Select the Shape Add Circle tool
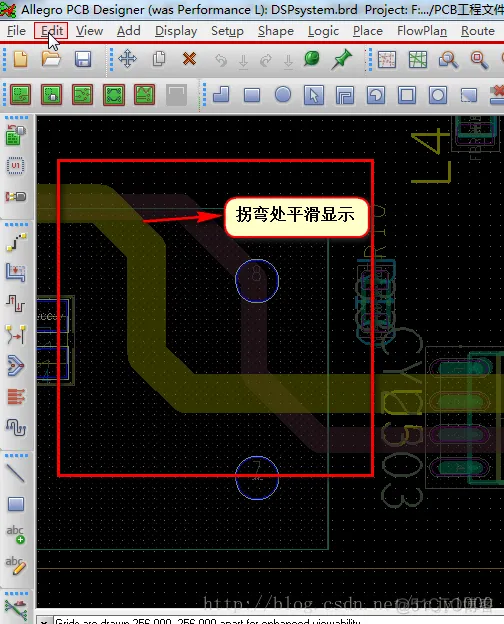Screen dimensions: 504x624 click(283, 95)
